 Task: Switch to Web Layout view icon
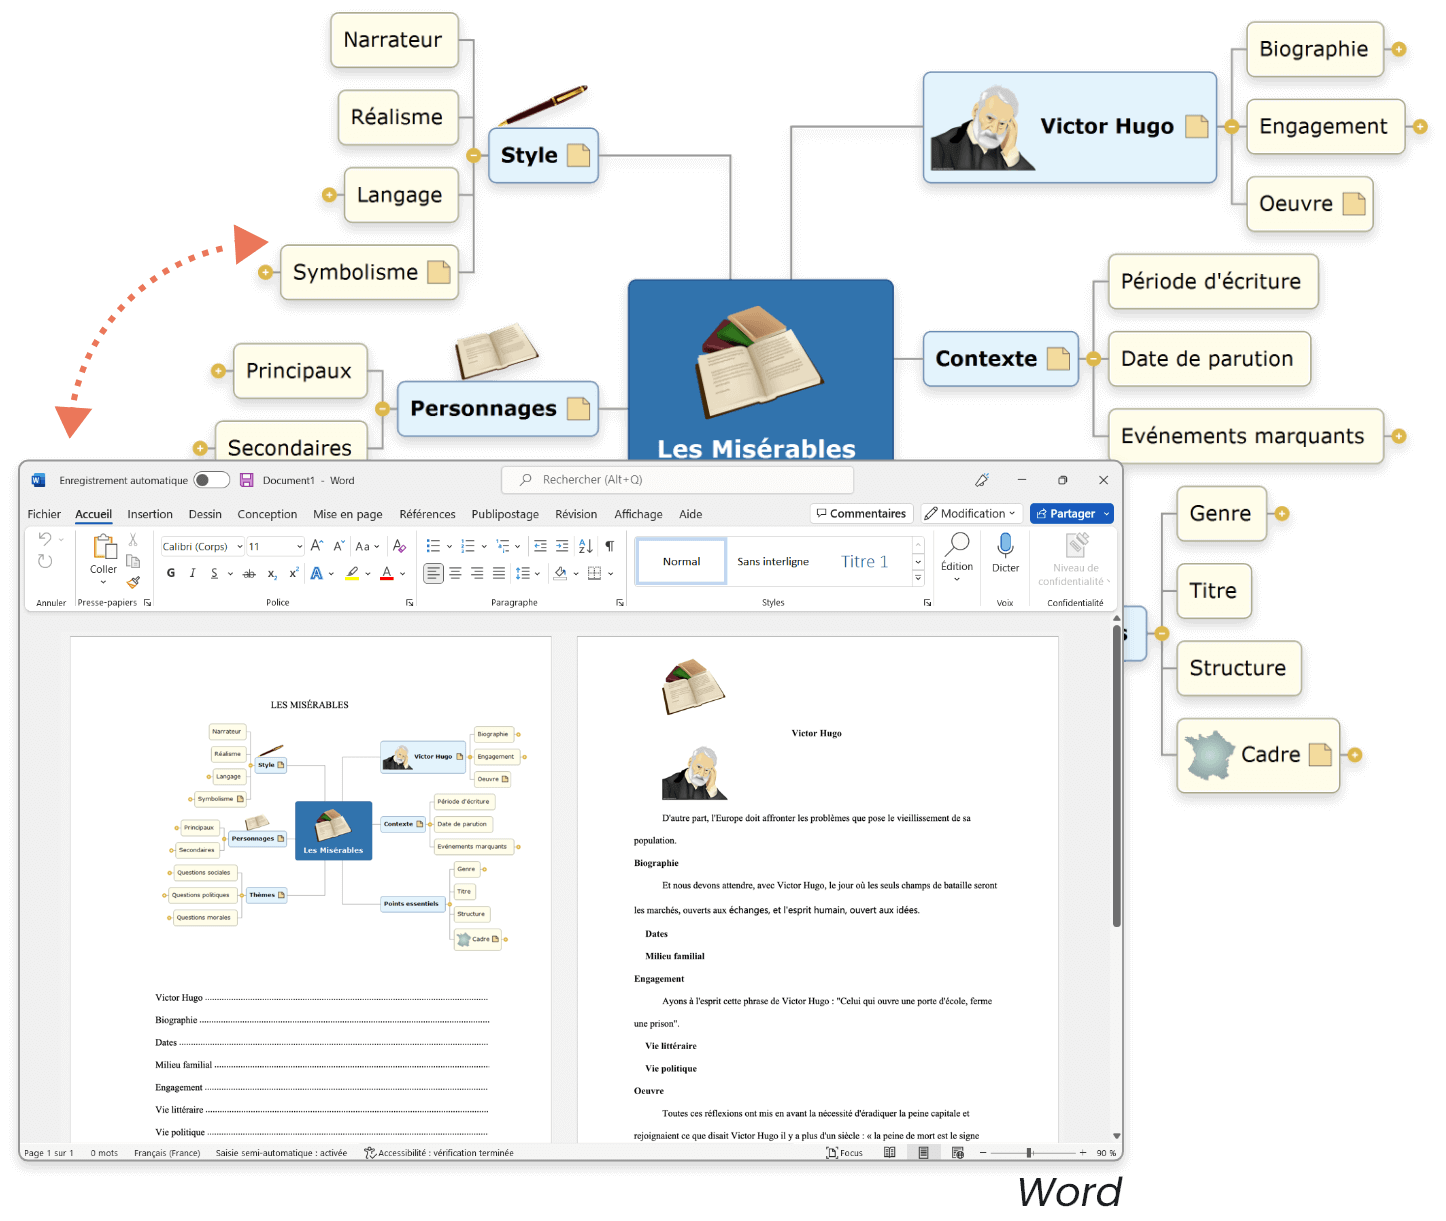tap(958, 1153)
